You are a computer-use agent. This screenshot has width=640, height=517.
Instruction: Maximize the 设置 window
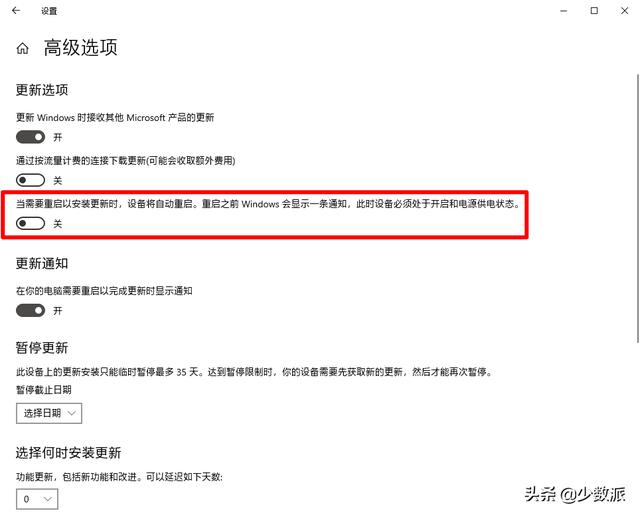pyautogui.click(x=594, y=11)
